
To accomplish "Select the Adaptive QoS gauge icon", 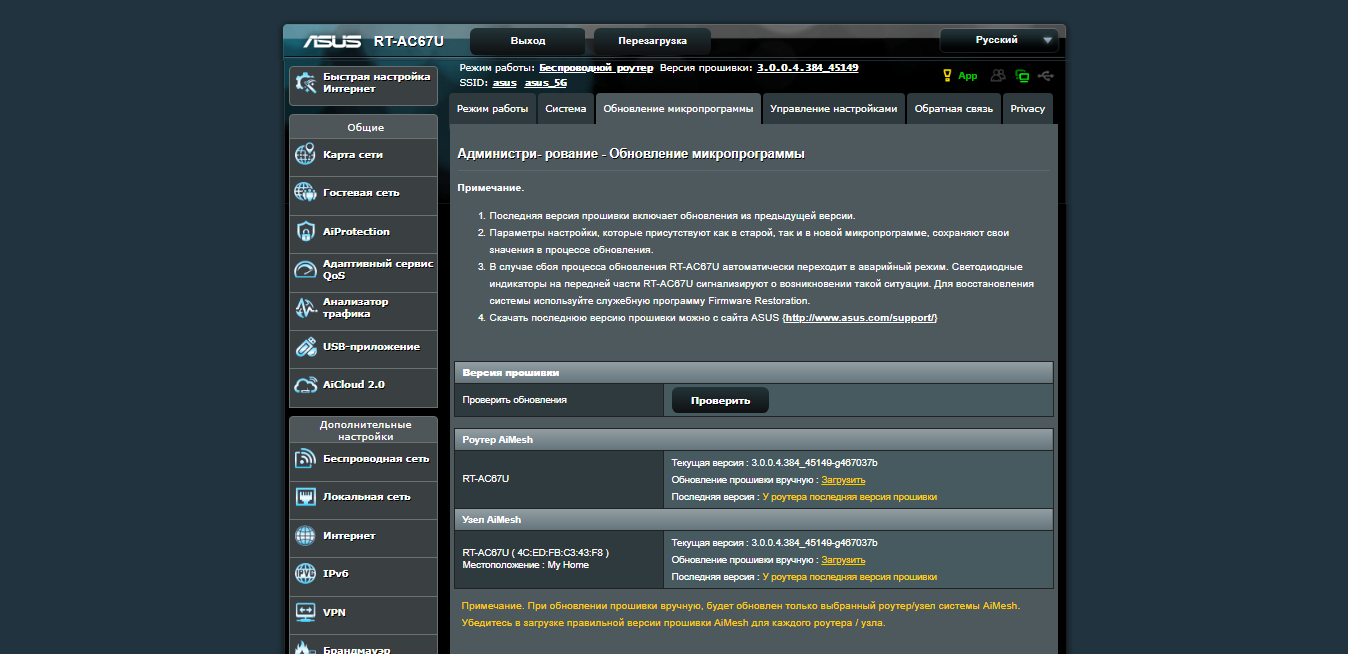I will tap(306, 270).
